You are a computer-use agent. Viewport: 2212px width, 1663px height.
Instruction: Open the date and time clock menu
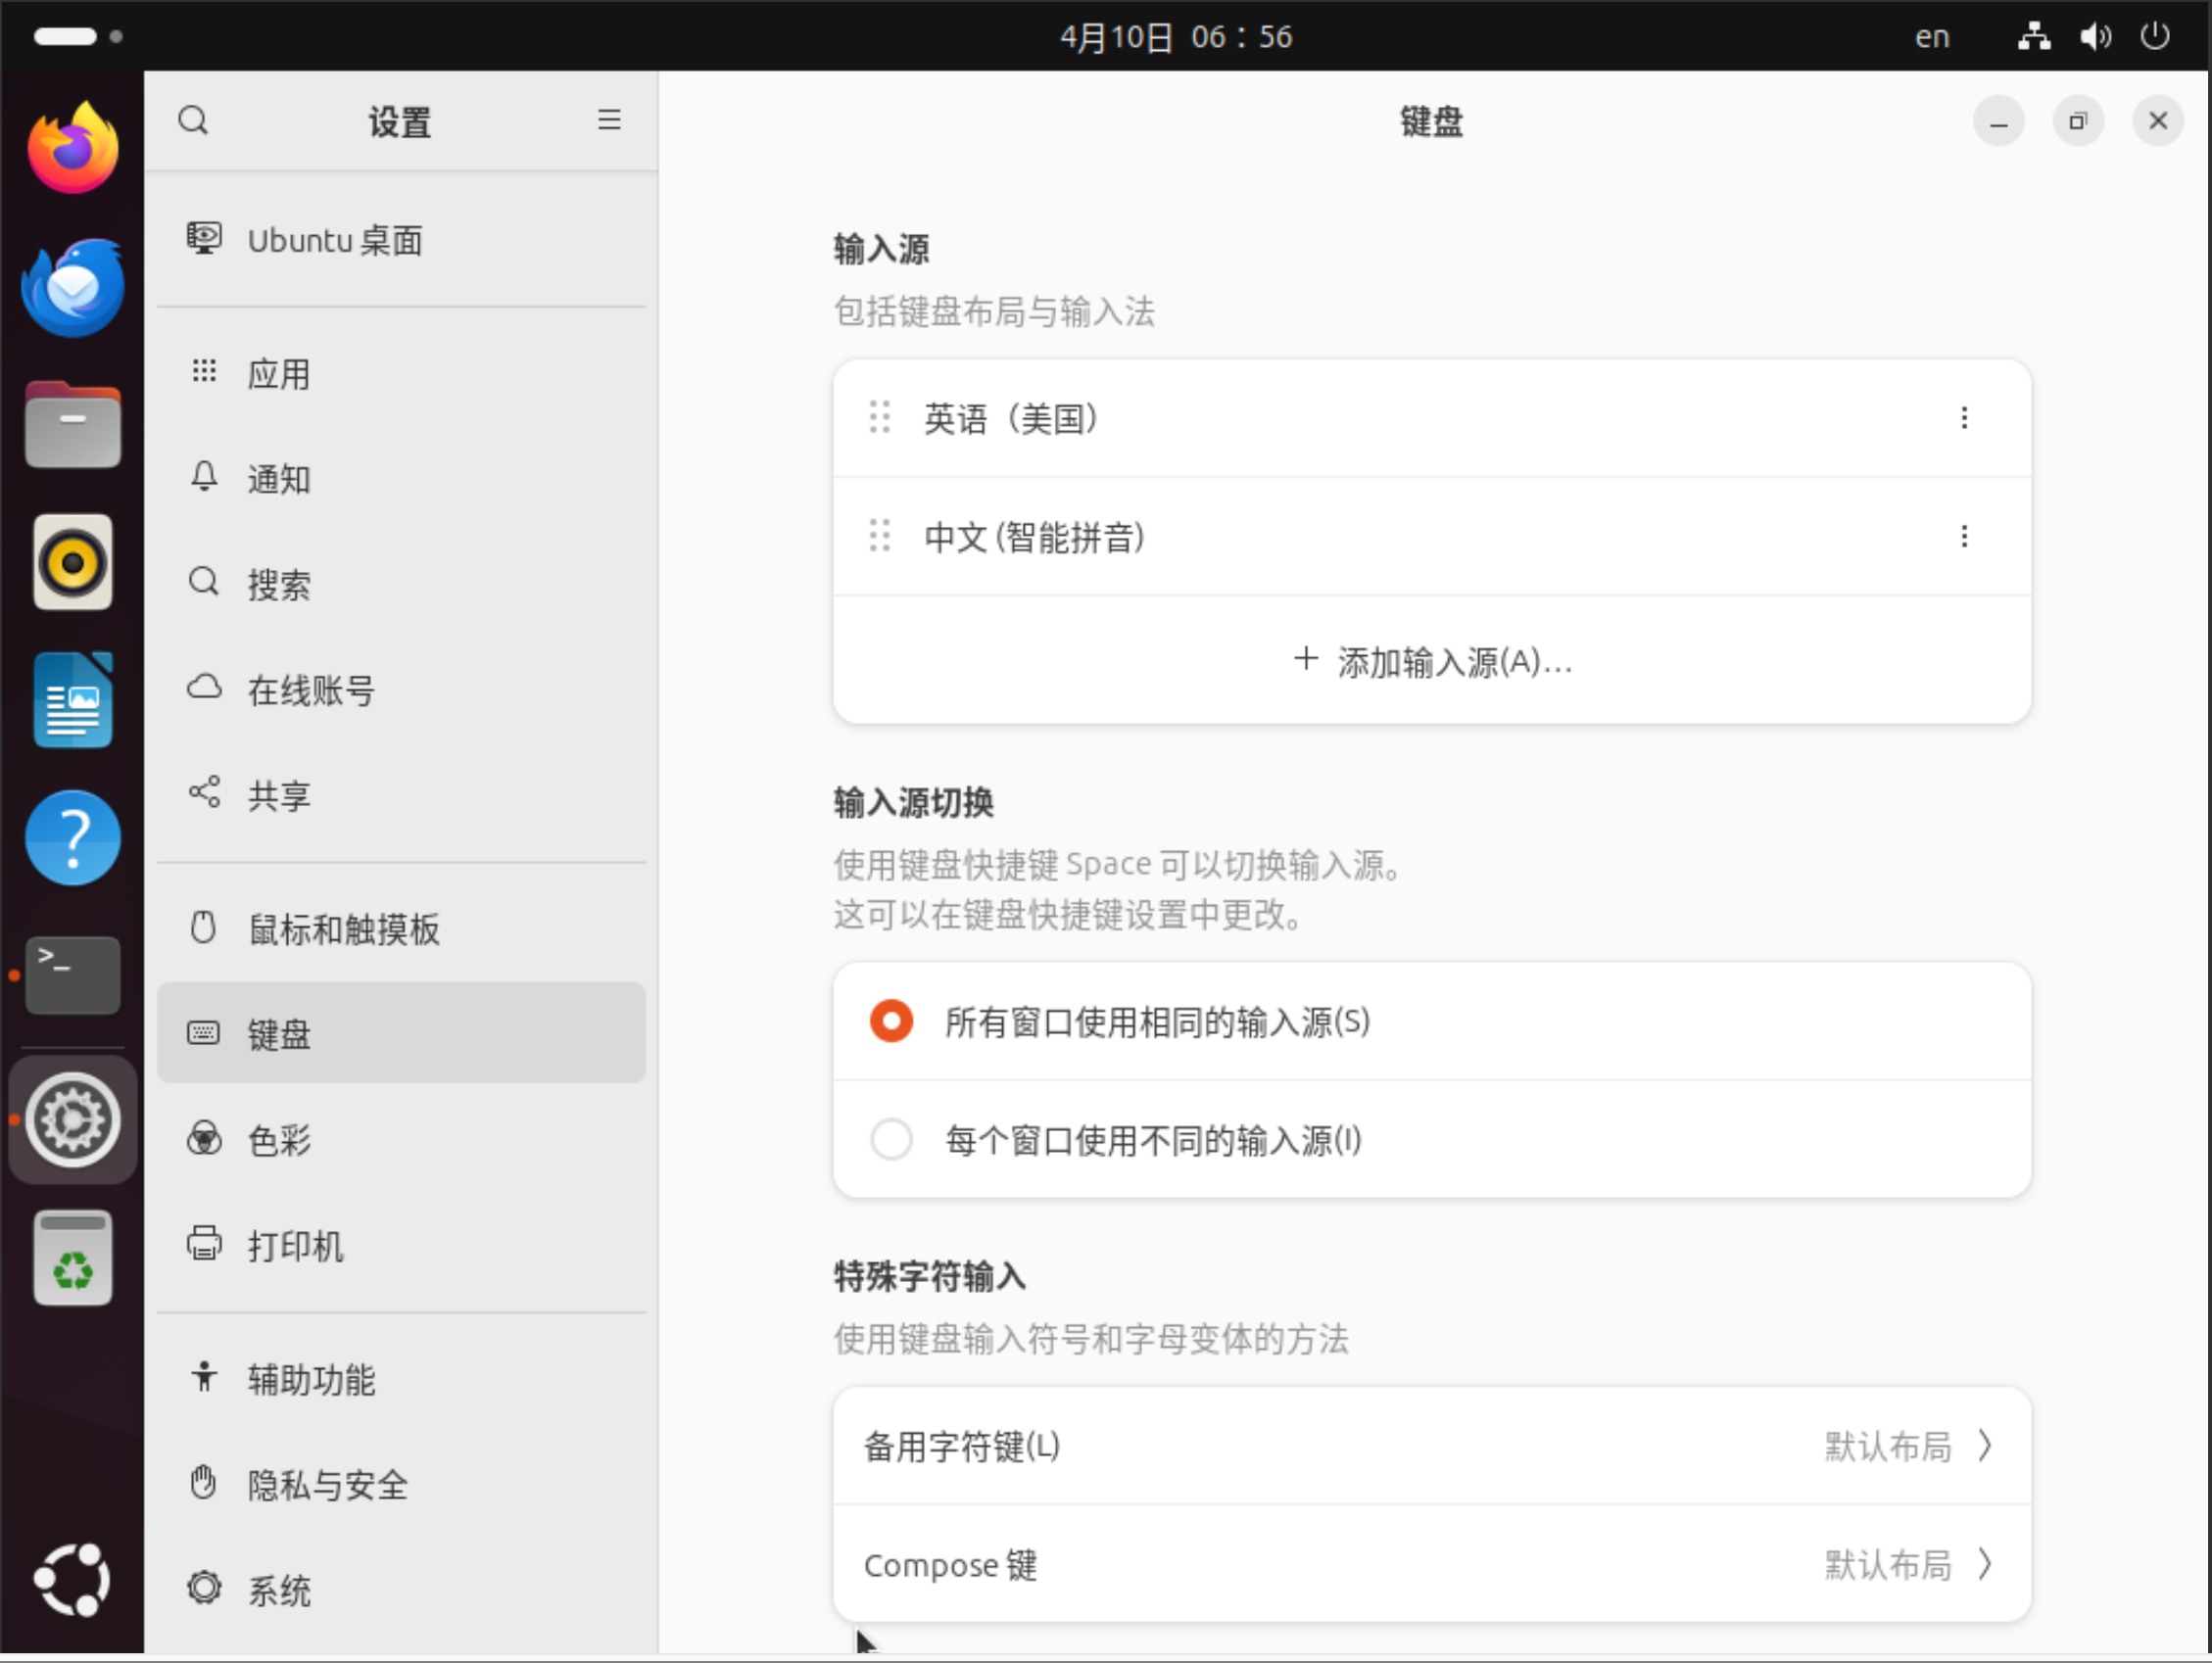(x=1176, y=37)
